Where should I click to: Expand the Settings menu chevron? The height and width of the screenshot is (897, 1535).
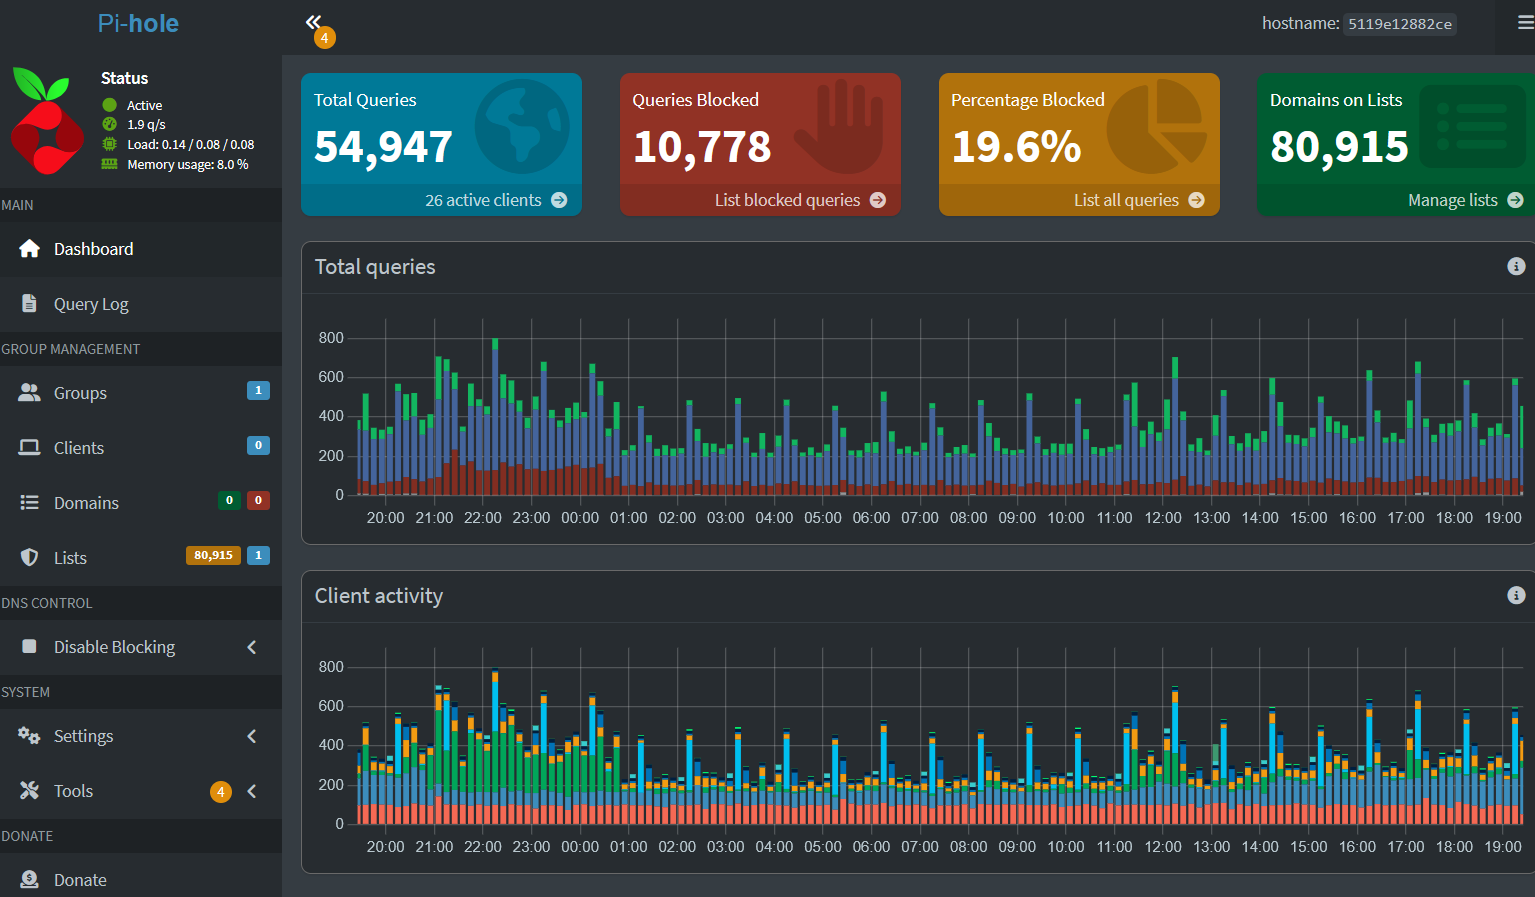(x=252, y=736)
